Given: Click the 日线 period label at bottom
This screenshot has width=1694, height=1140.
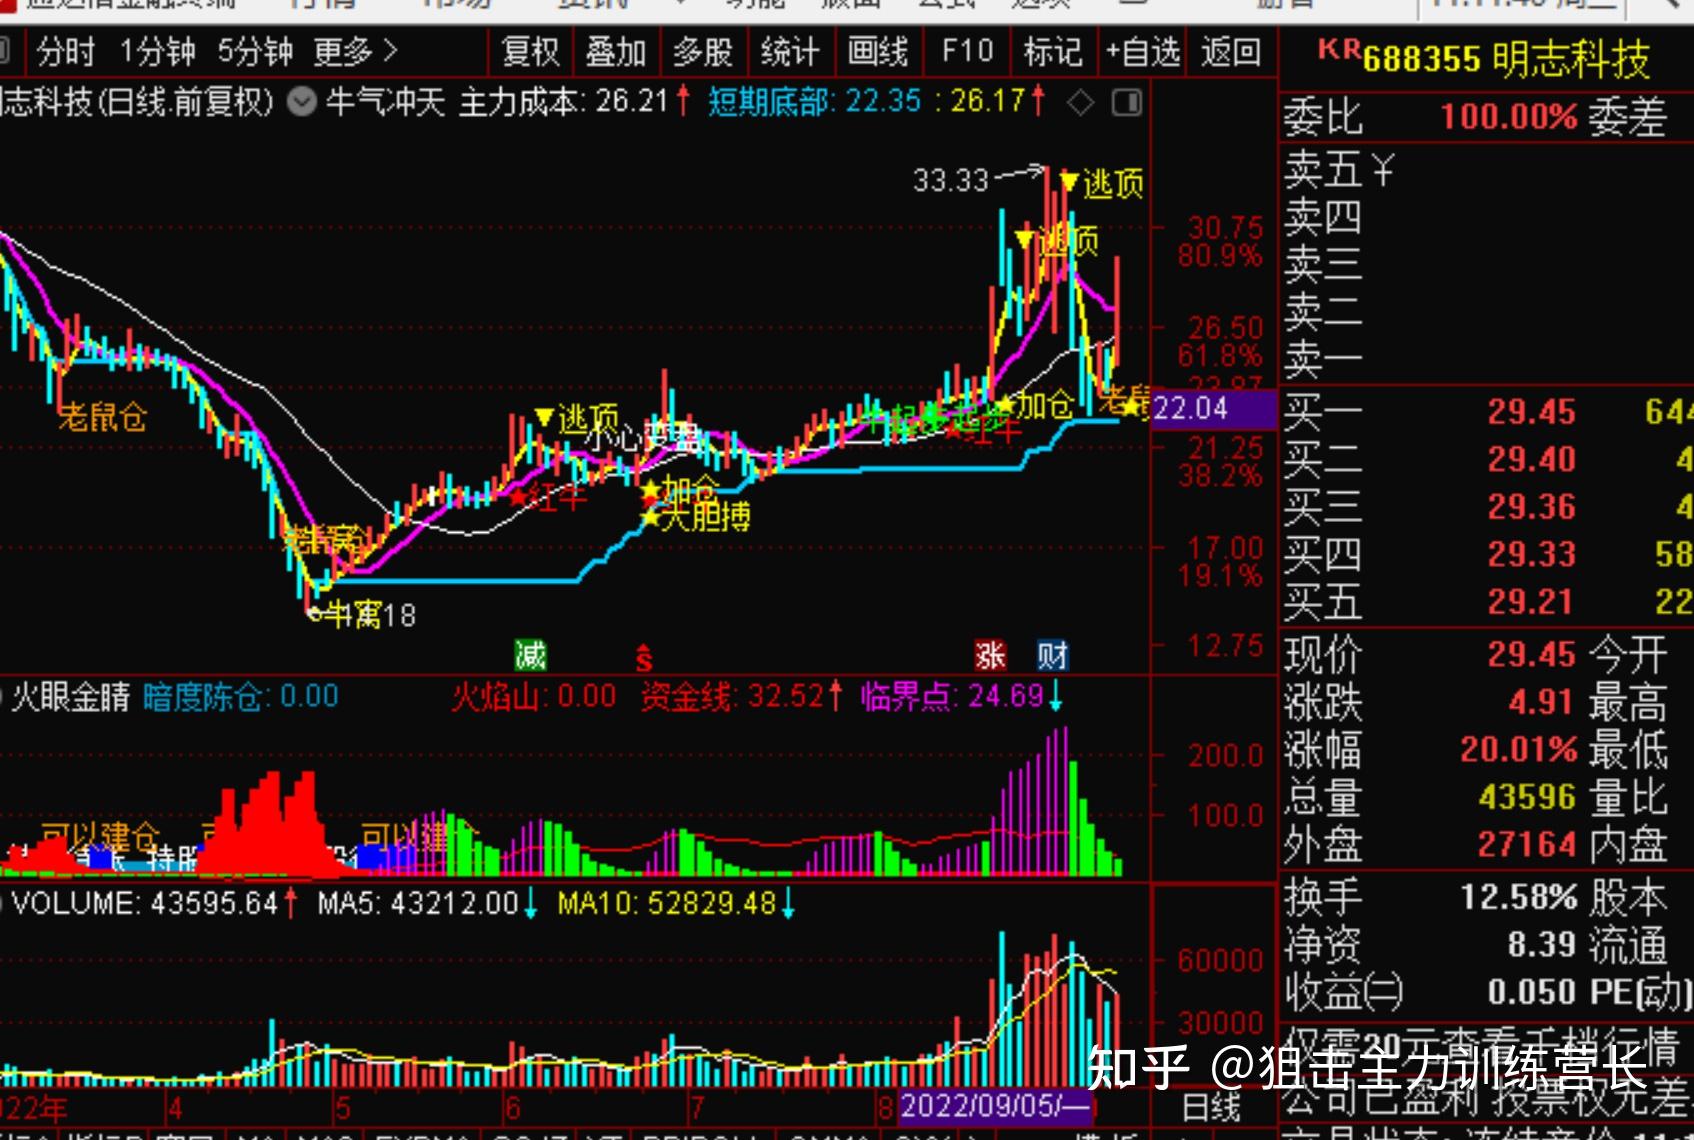Looking at the screenshot, I should click(x=1211, y=1107).
